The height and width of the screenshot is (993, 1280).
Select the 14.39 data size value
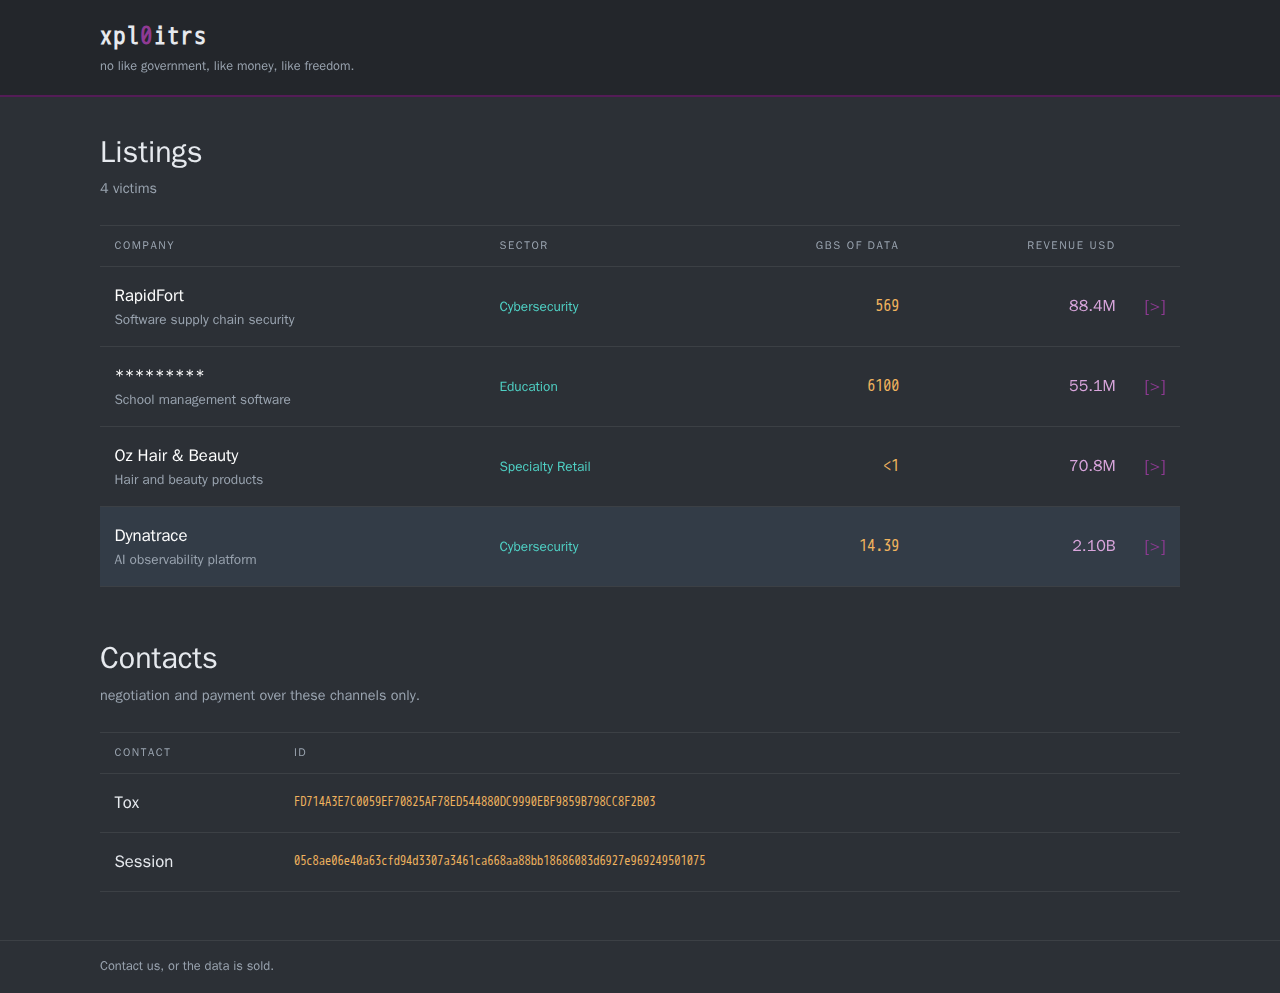[x=879, y=546]
